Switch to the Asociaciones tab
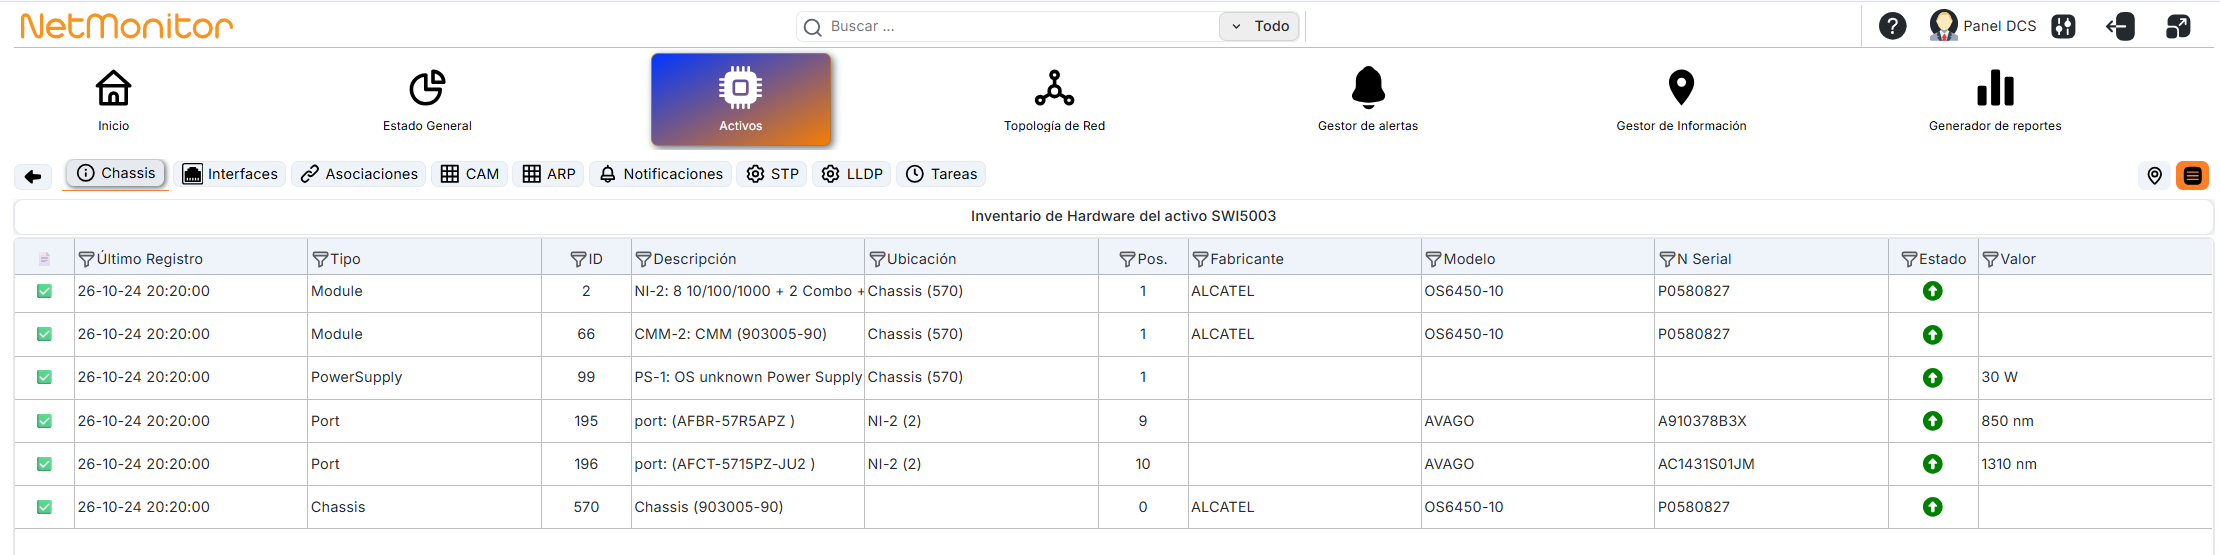Viewport: 2220px width, 555px height. coord(359,174)
